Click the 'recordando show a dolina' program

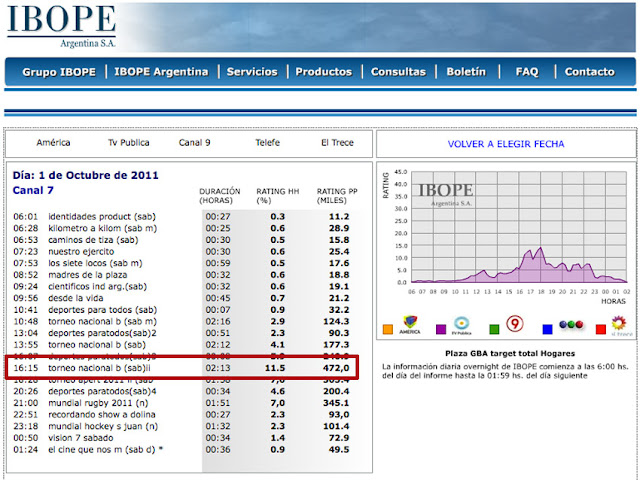click(102, 414)
